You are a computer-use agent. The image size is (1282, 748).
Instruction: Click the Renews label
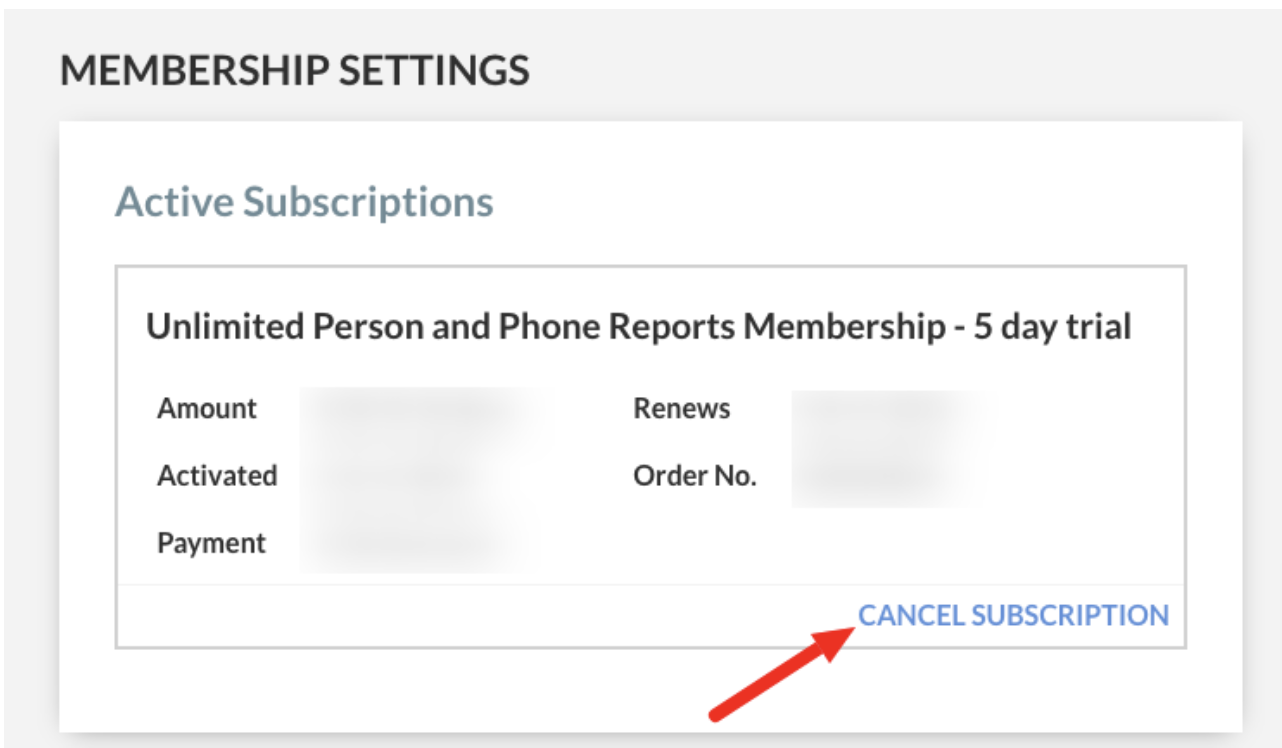[682, 409]
